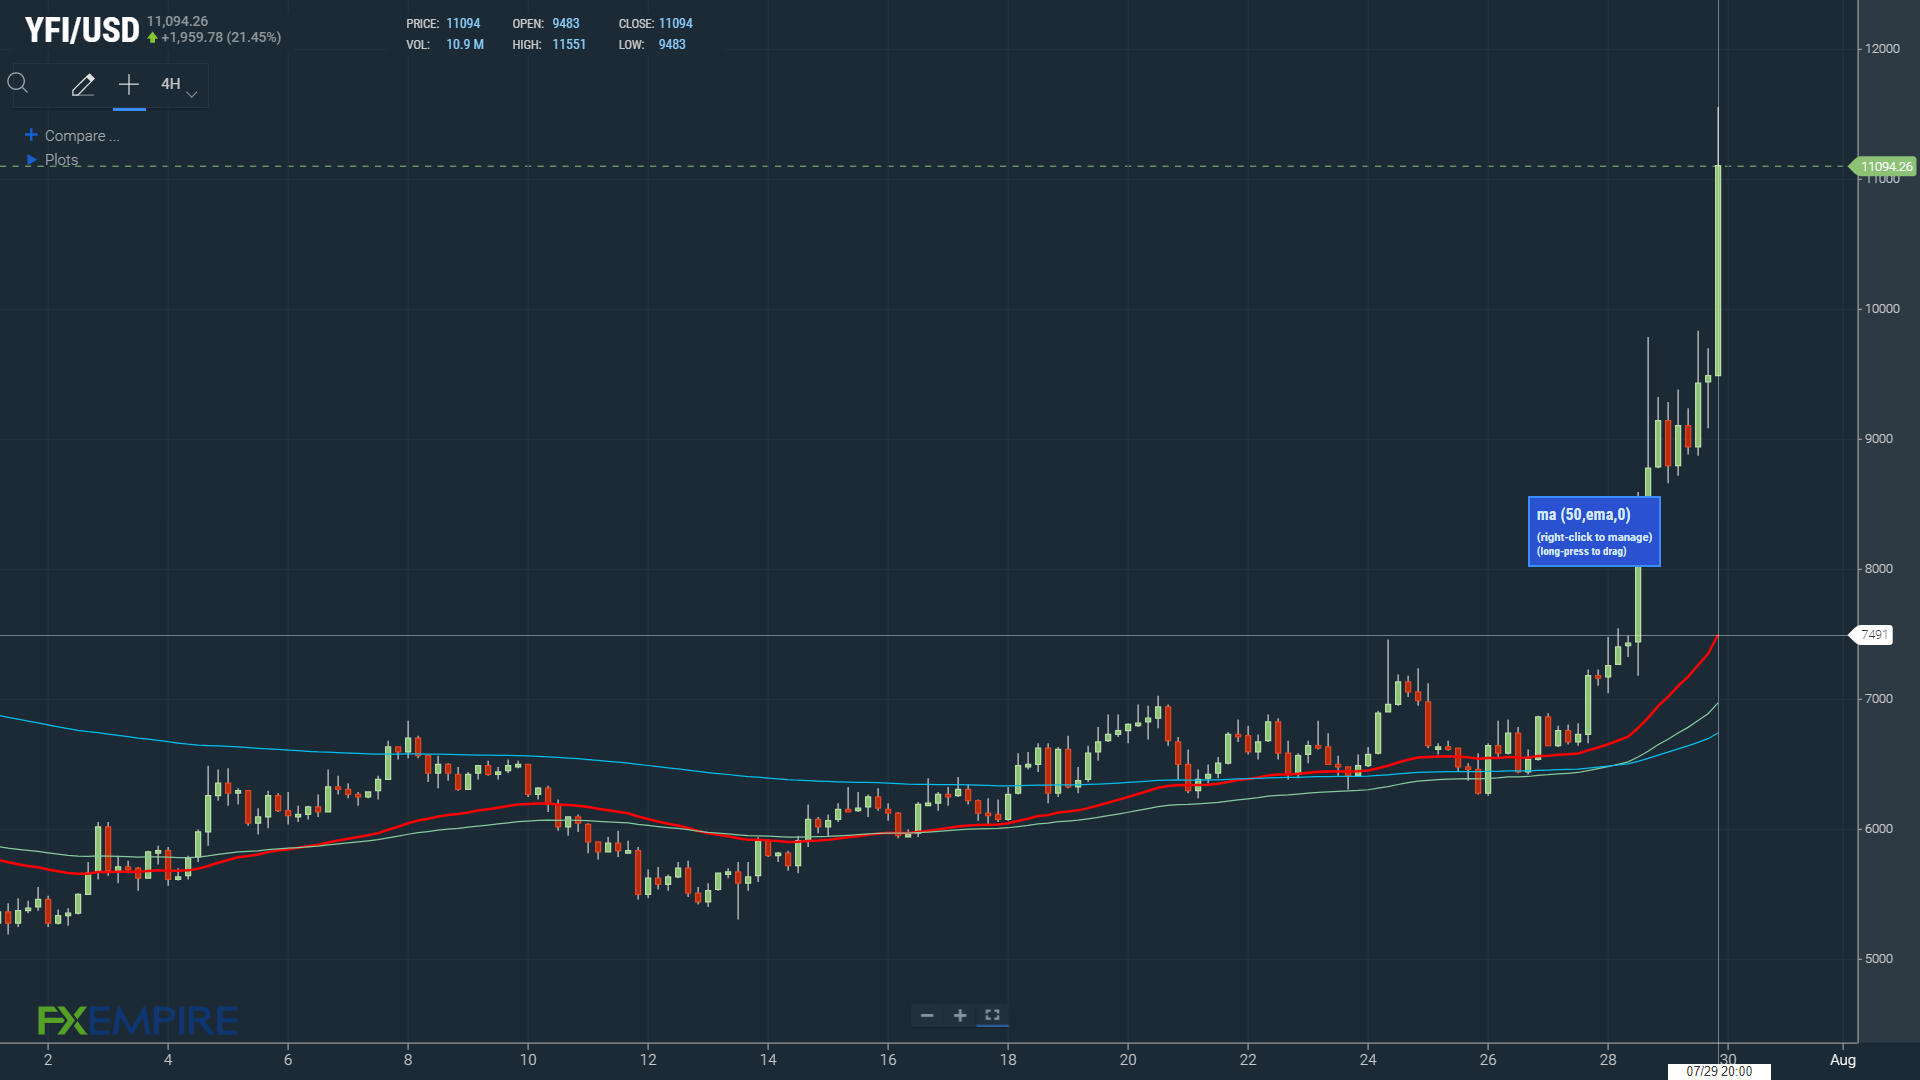The width and height of the screenshot is (1920, 1080).
Task: Open the 4H timeframe dropdown
Action: tap(179, 85)
